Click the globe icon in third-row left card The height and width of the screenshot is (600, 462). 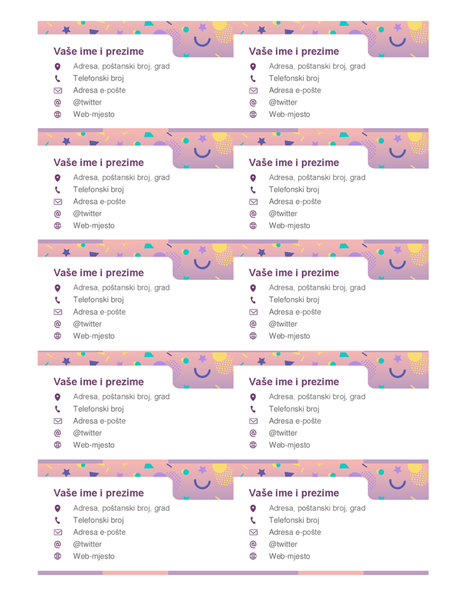[57, 336]
